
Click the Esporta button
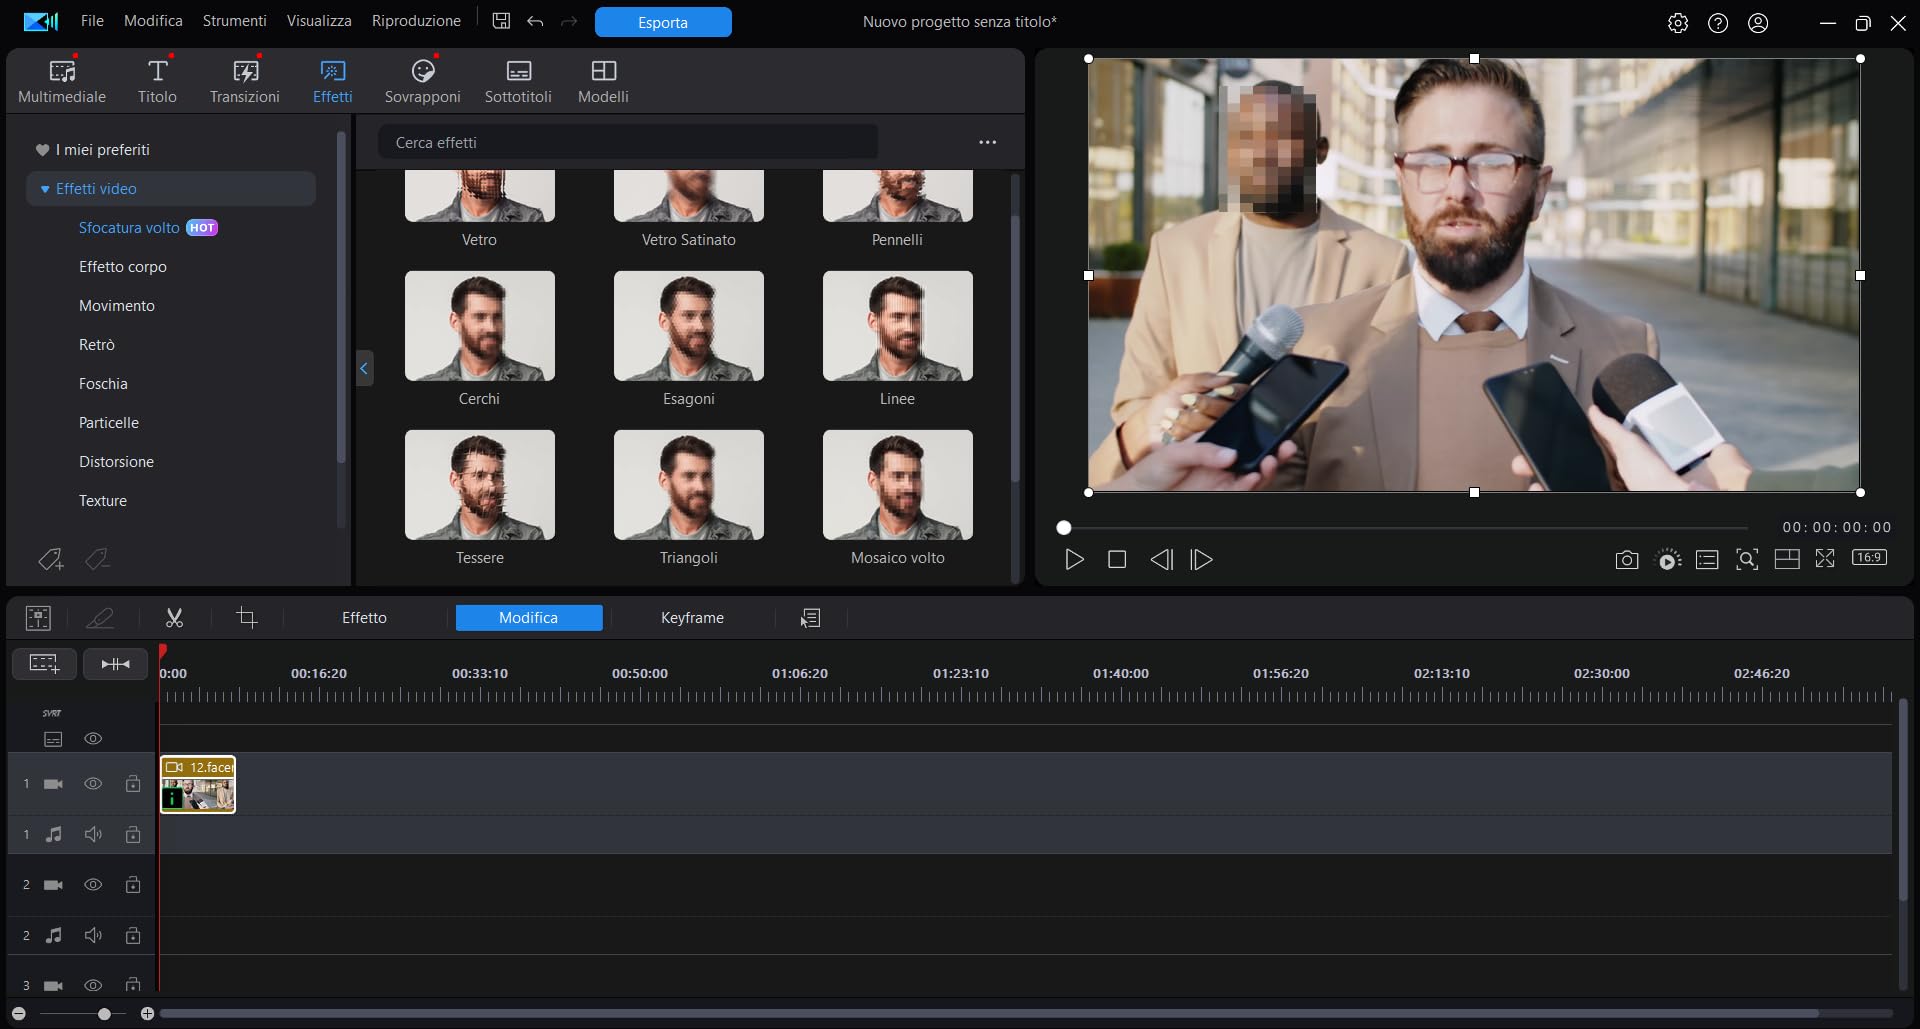pyautogui.click(x=663, y=22)
